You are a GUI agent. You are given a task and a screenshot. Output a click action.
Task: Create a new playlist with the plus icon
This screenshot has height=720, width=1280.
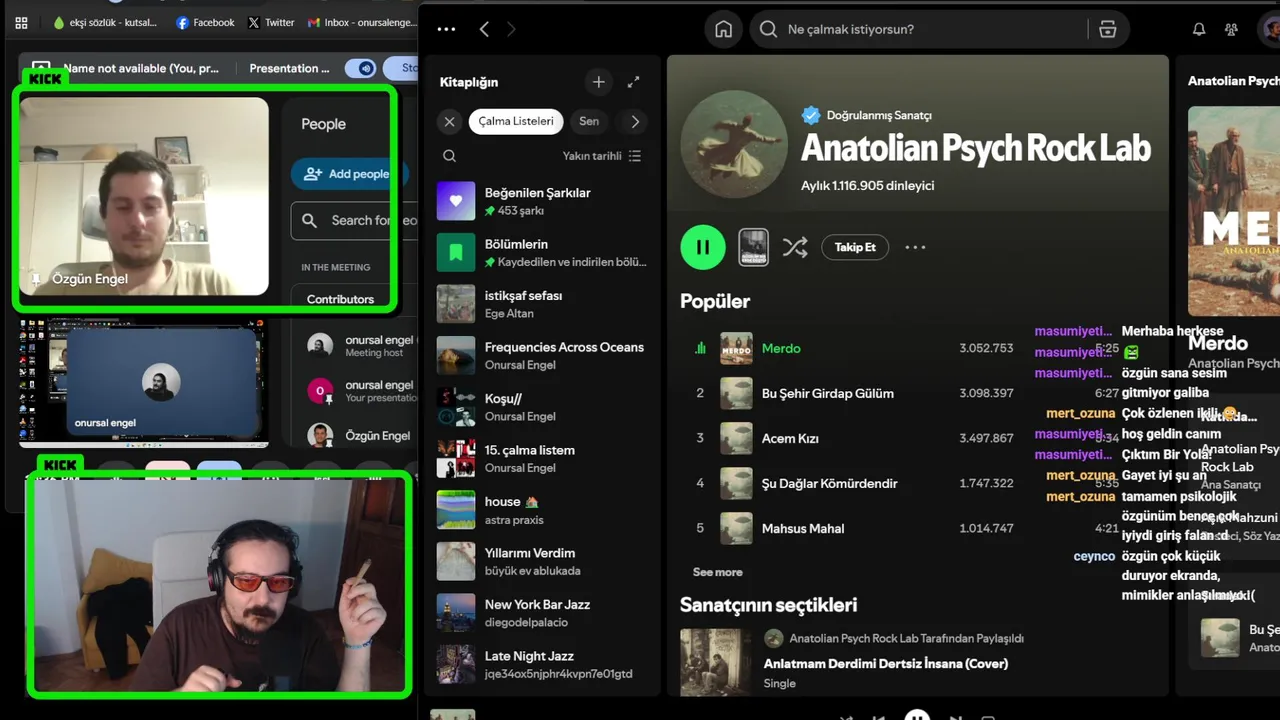tap(598, 82)
